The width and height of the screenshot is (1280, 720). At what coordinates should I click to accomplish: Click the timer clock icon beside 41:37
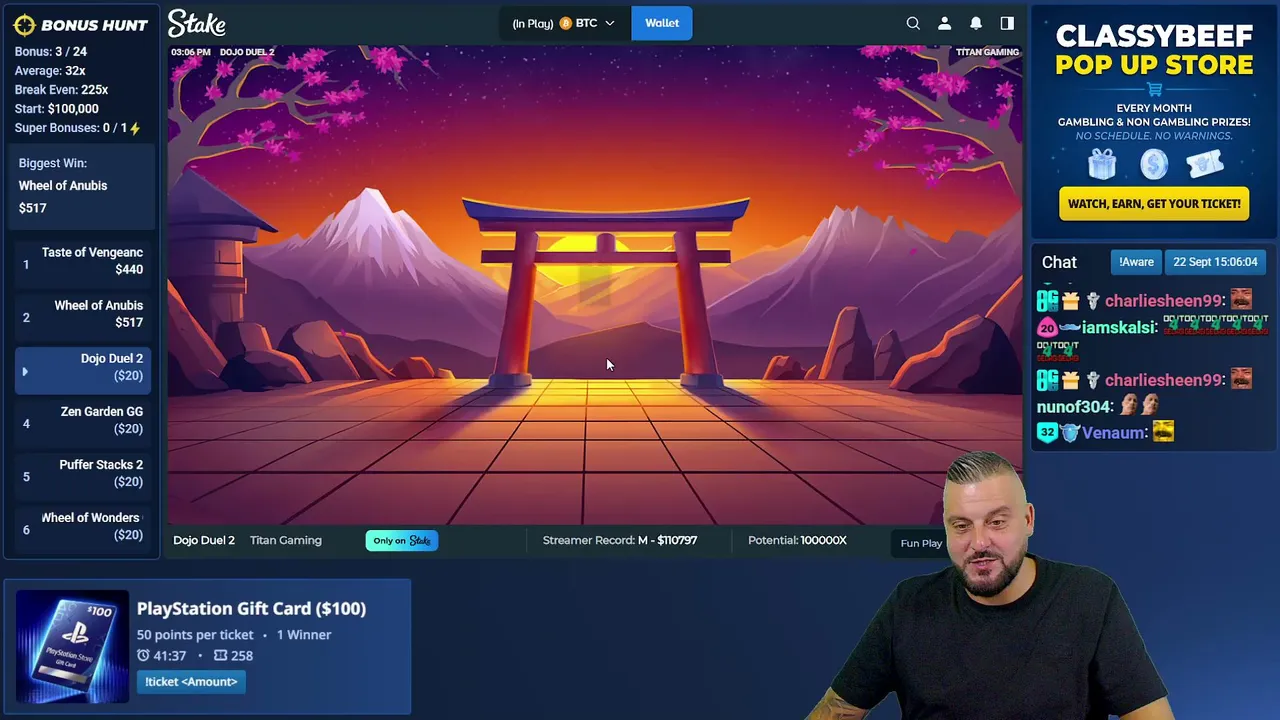click(143, 656)
